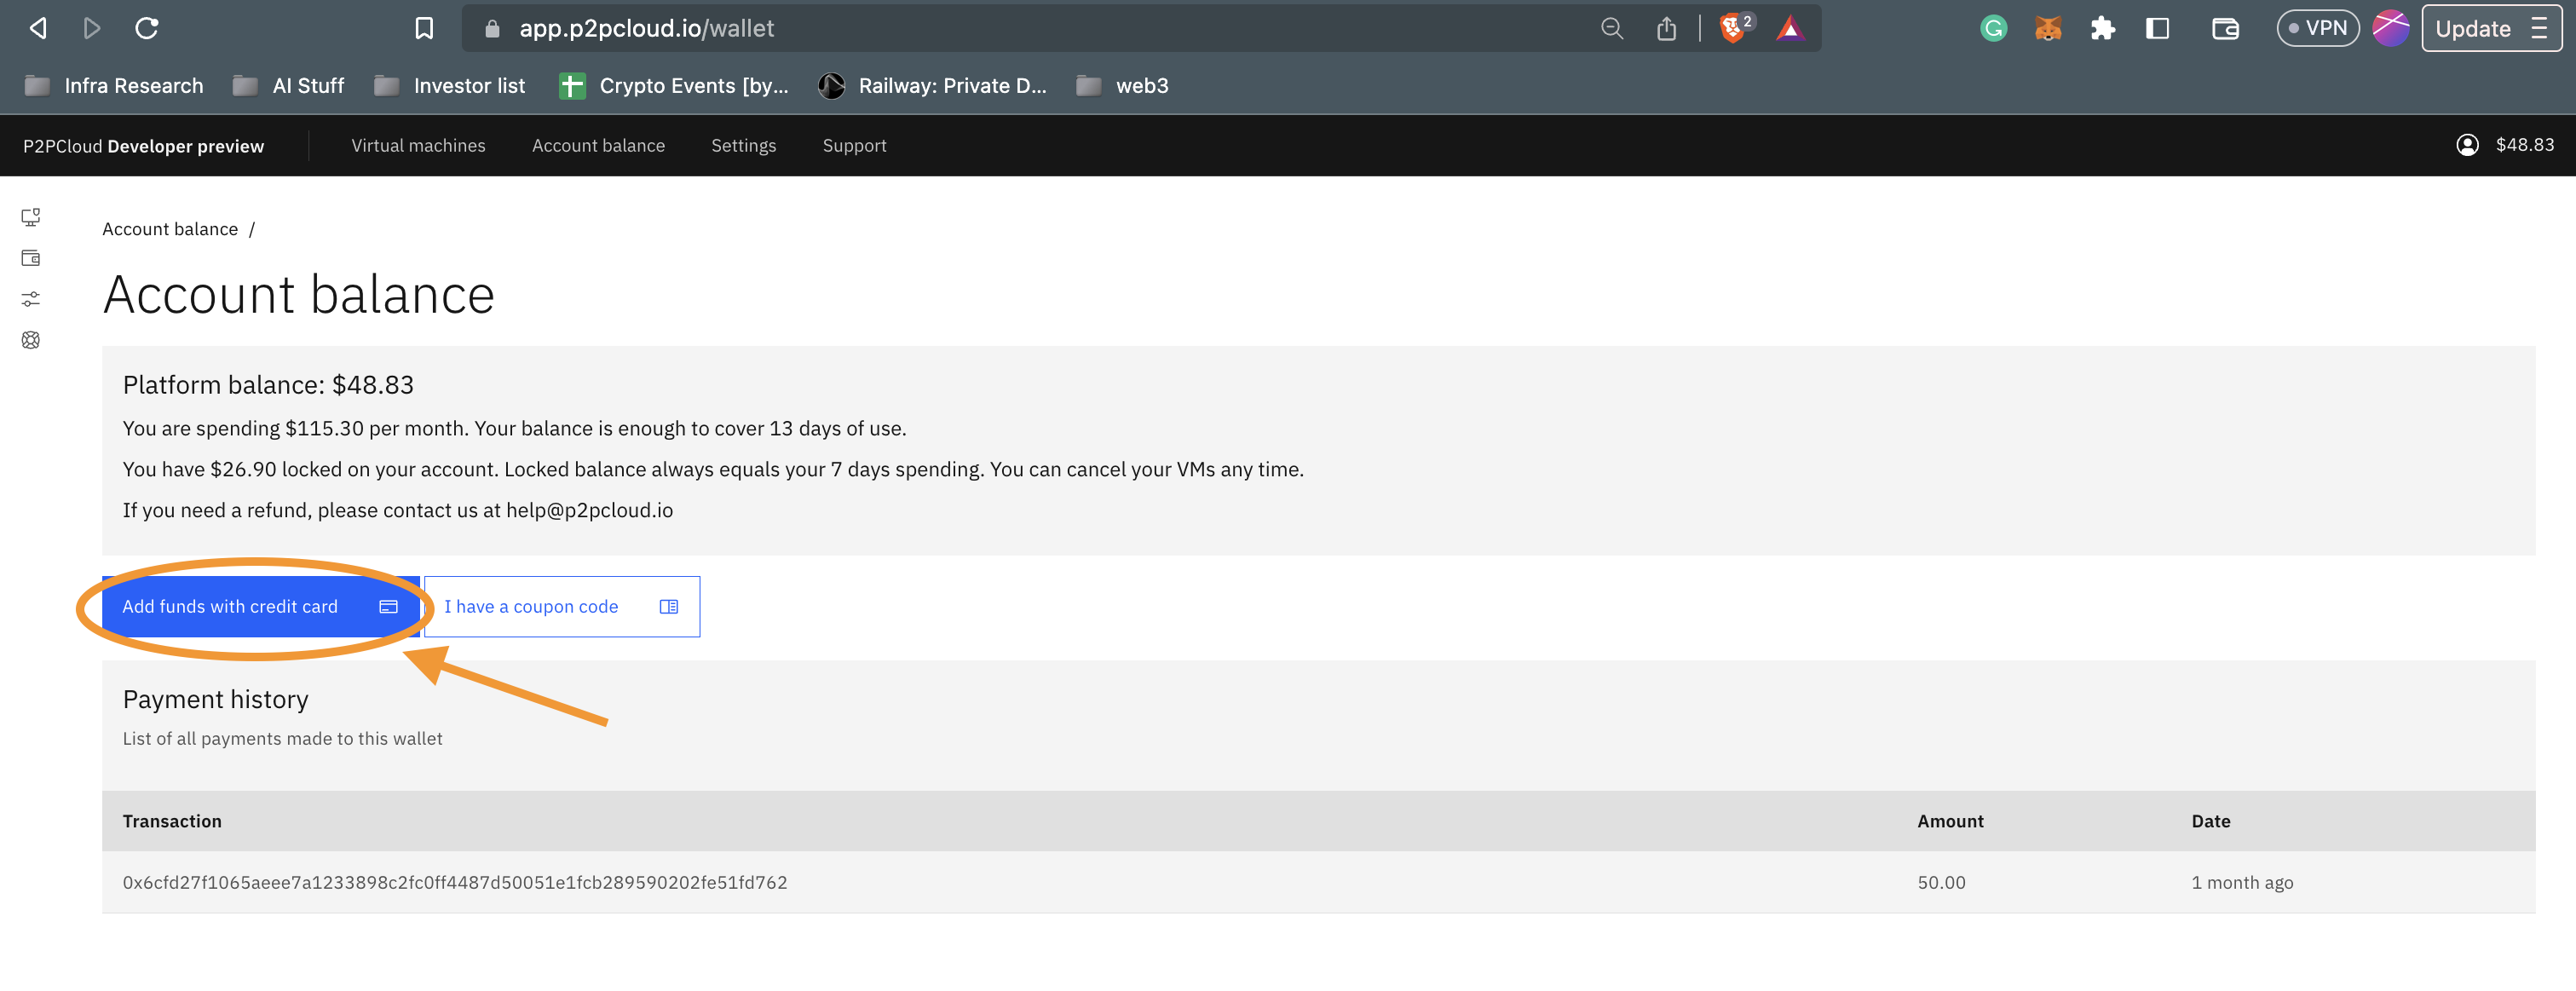The image size is (2576, 991).
Task: Click the settings sliders sidebar icon
Action: click(31, 299)
